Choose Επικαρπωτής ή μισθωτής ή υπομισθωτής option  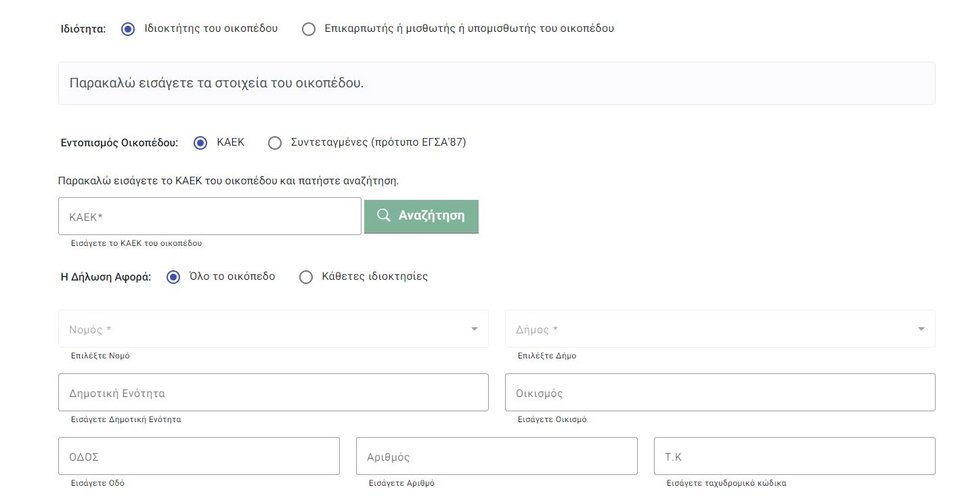pos(309,29)
